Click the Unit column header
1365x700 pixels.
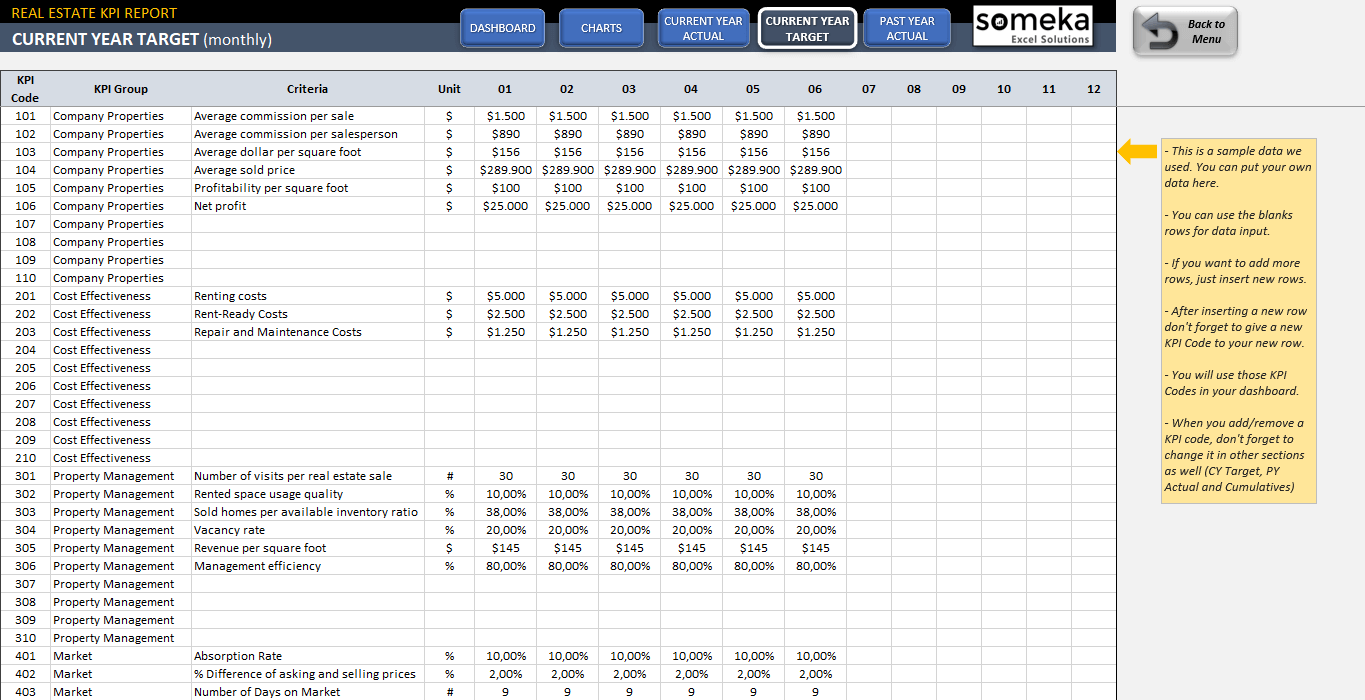[x=449, y=88]
